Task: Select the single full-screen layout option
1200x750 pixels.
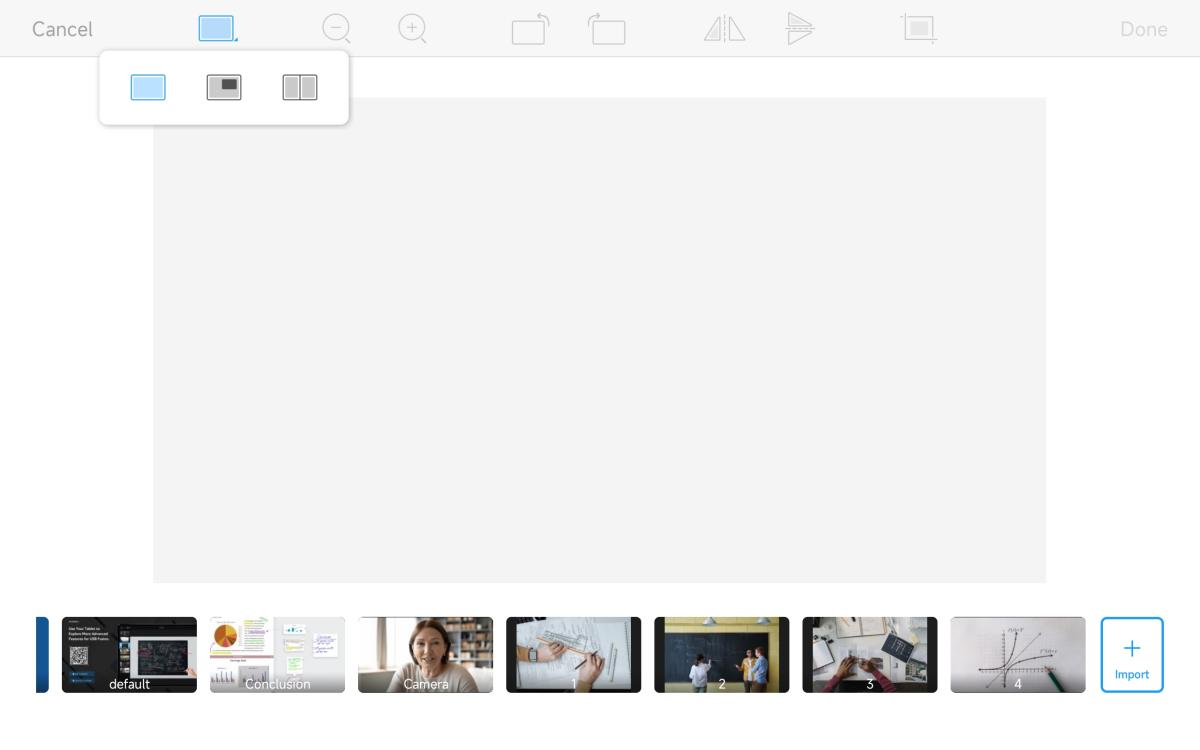Action: coord(148,88)
